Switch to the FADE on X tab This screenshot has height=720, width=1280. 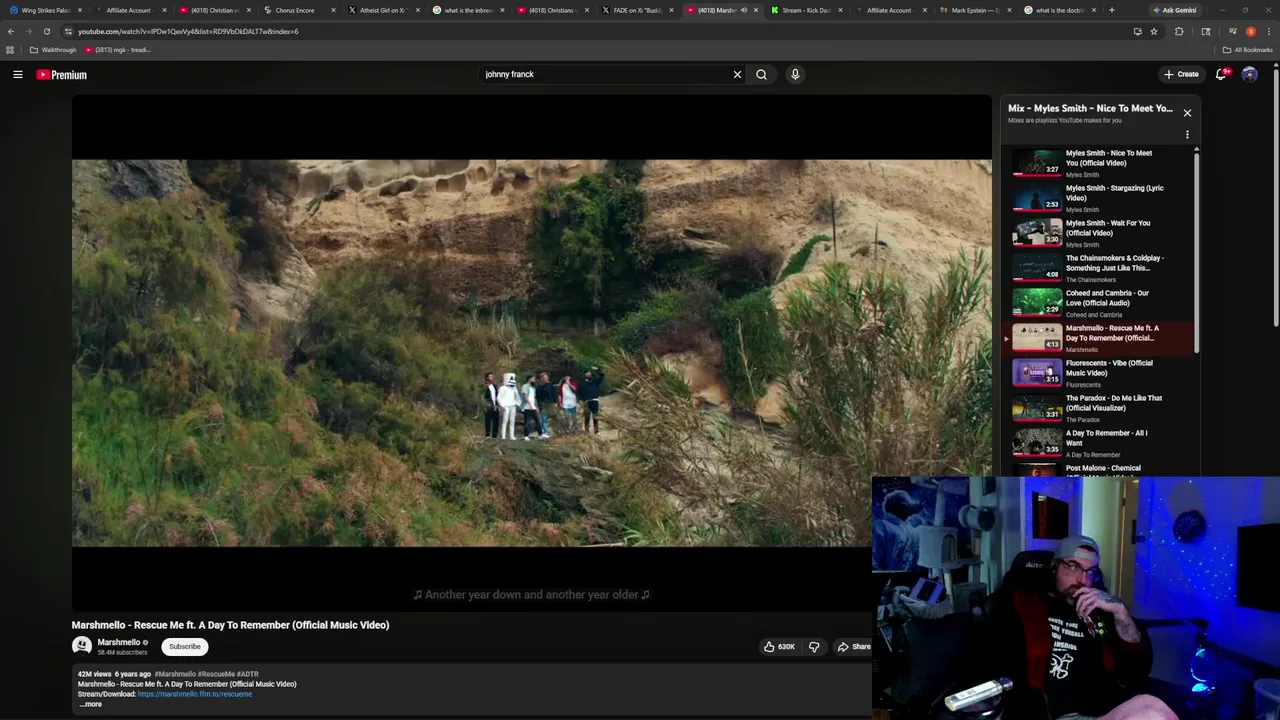[x=636, y=10]
